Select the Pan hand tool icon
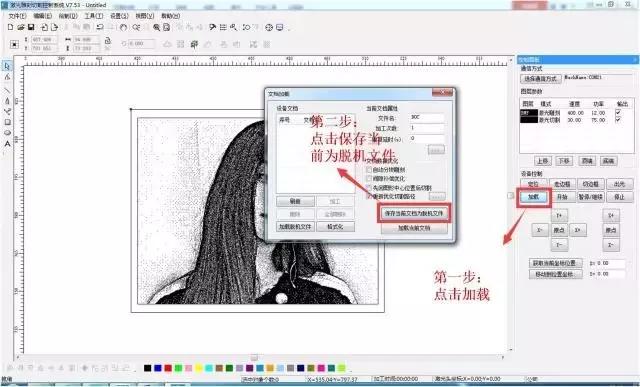Screen dimensions: 640x387 (x=123, y=27)
